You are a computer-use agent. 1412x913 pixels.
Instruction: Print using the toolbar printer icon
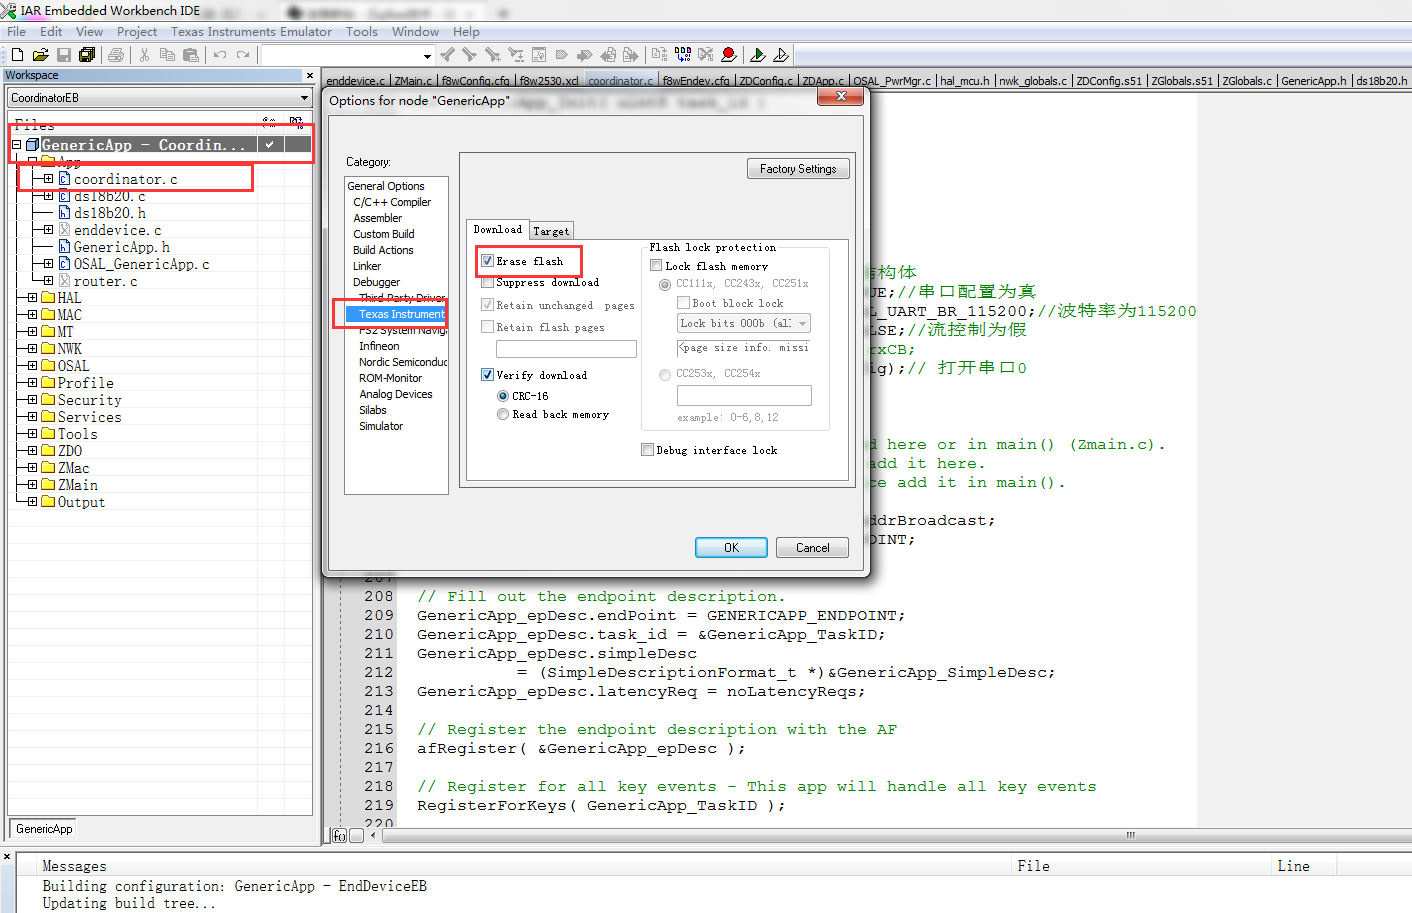(x=116, y=55)
